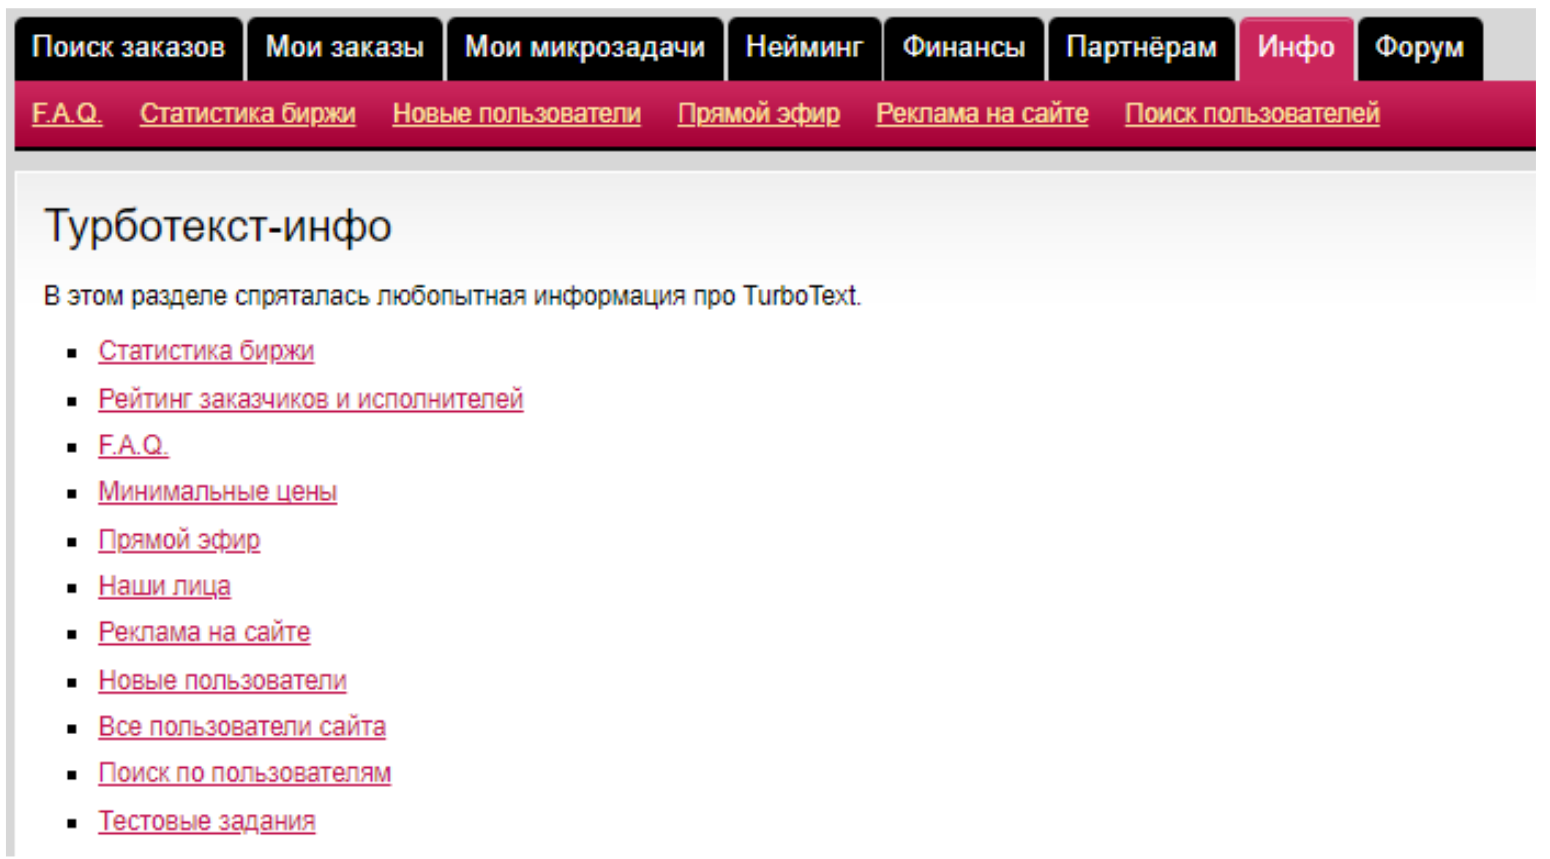The height and width of the screenshot is (859, 1550).
Task: Open Статистика биржи in the red submenu bar
Action: pos(247,114)
